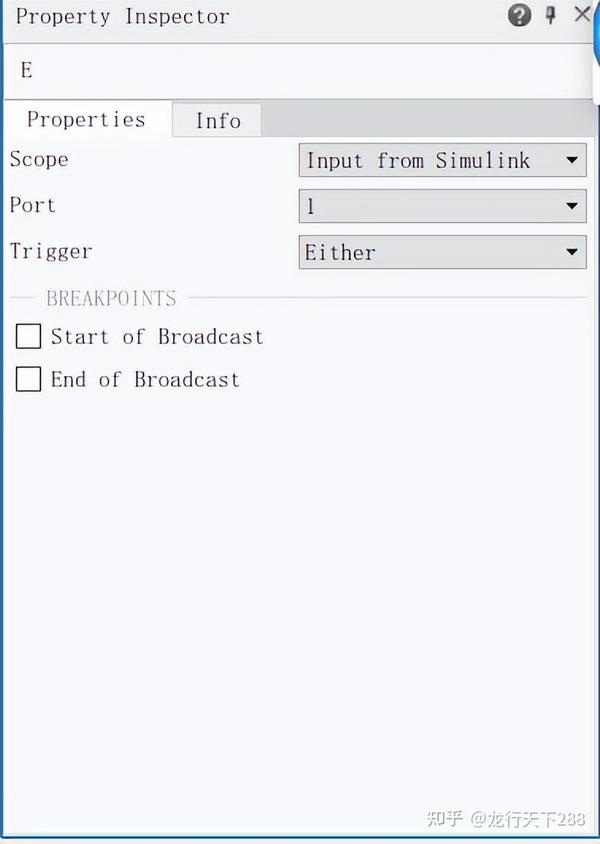This screenshot has width=600, height=844.
Task: Pin the Property Inspector panel
Action: click(x=550, y=15)
